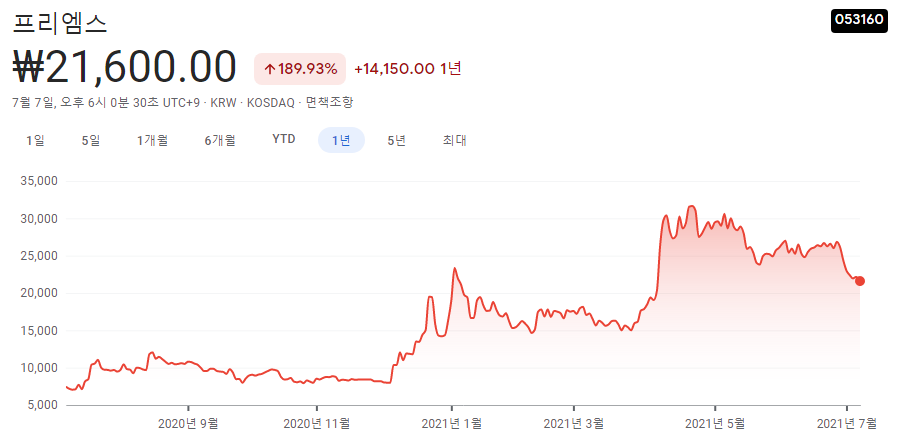Click the 35,000 y-axis label
The width and height of the screenshot is (897, 444).
point(39,181)
